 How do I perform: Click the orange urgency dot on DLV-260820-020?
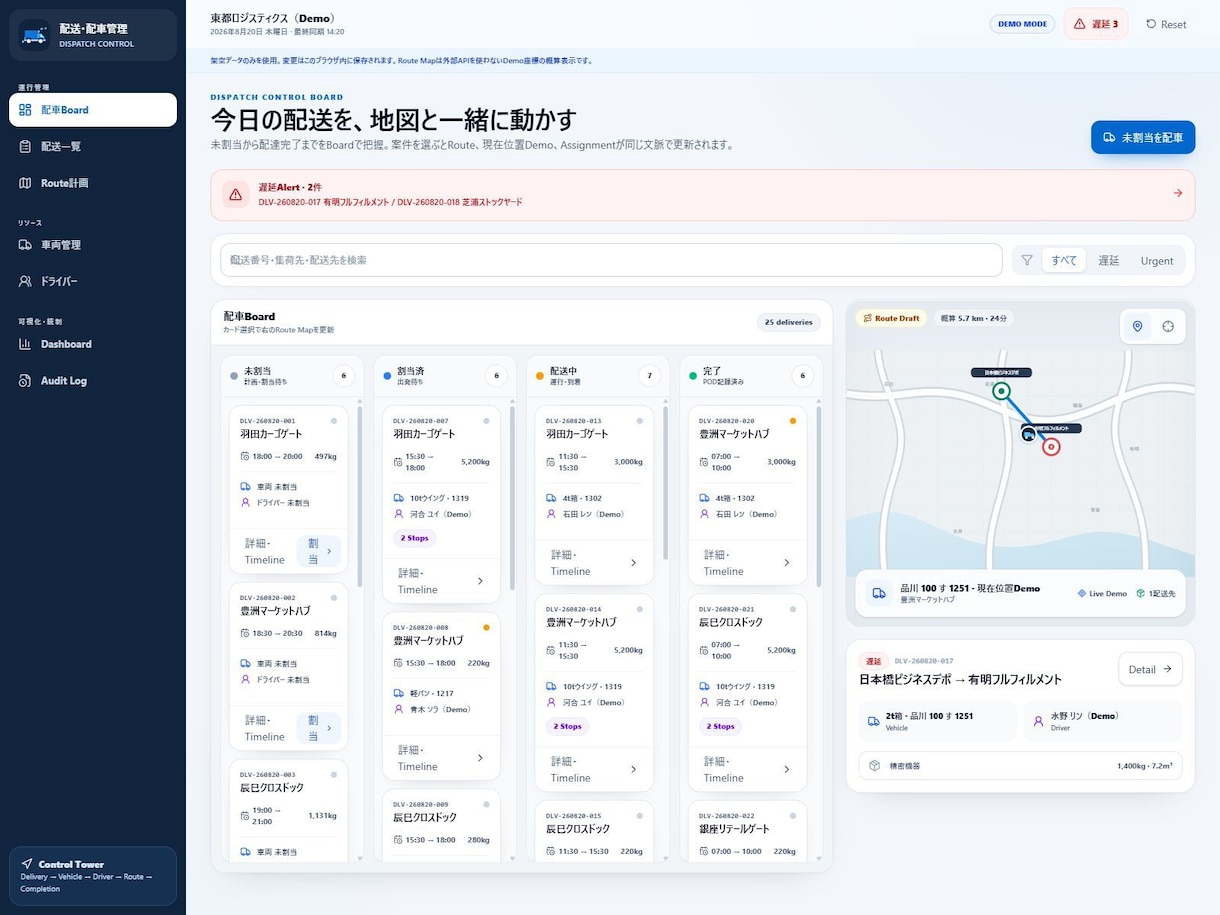[792, 421]
